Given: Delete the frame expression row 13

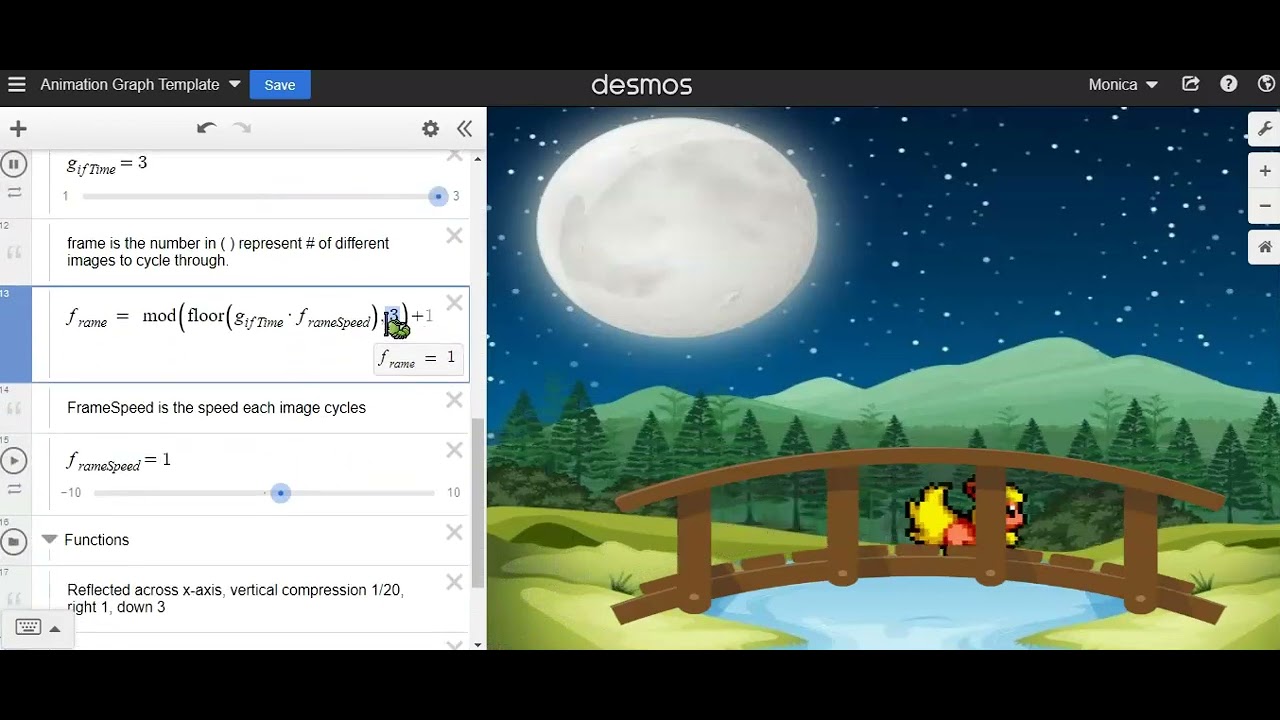Looking at the screenshot, I should [454, 302].
